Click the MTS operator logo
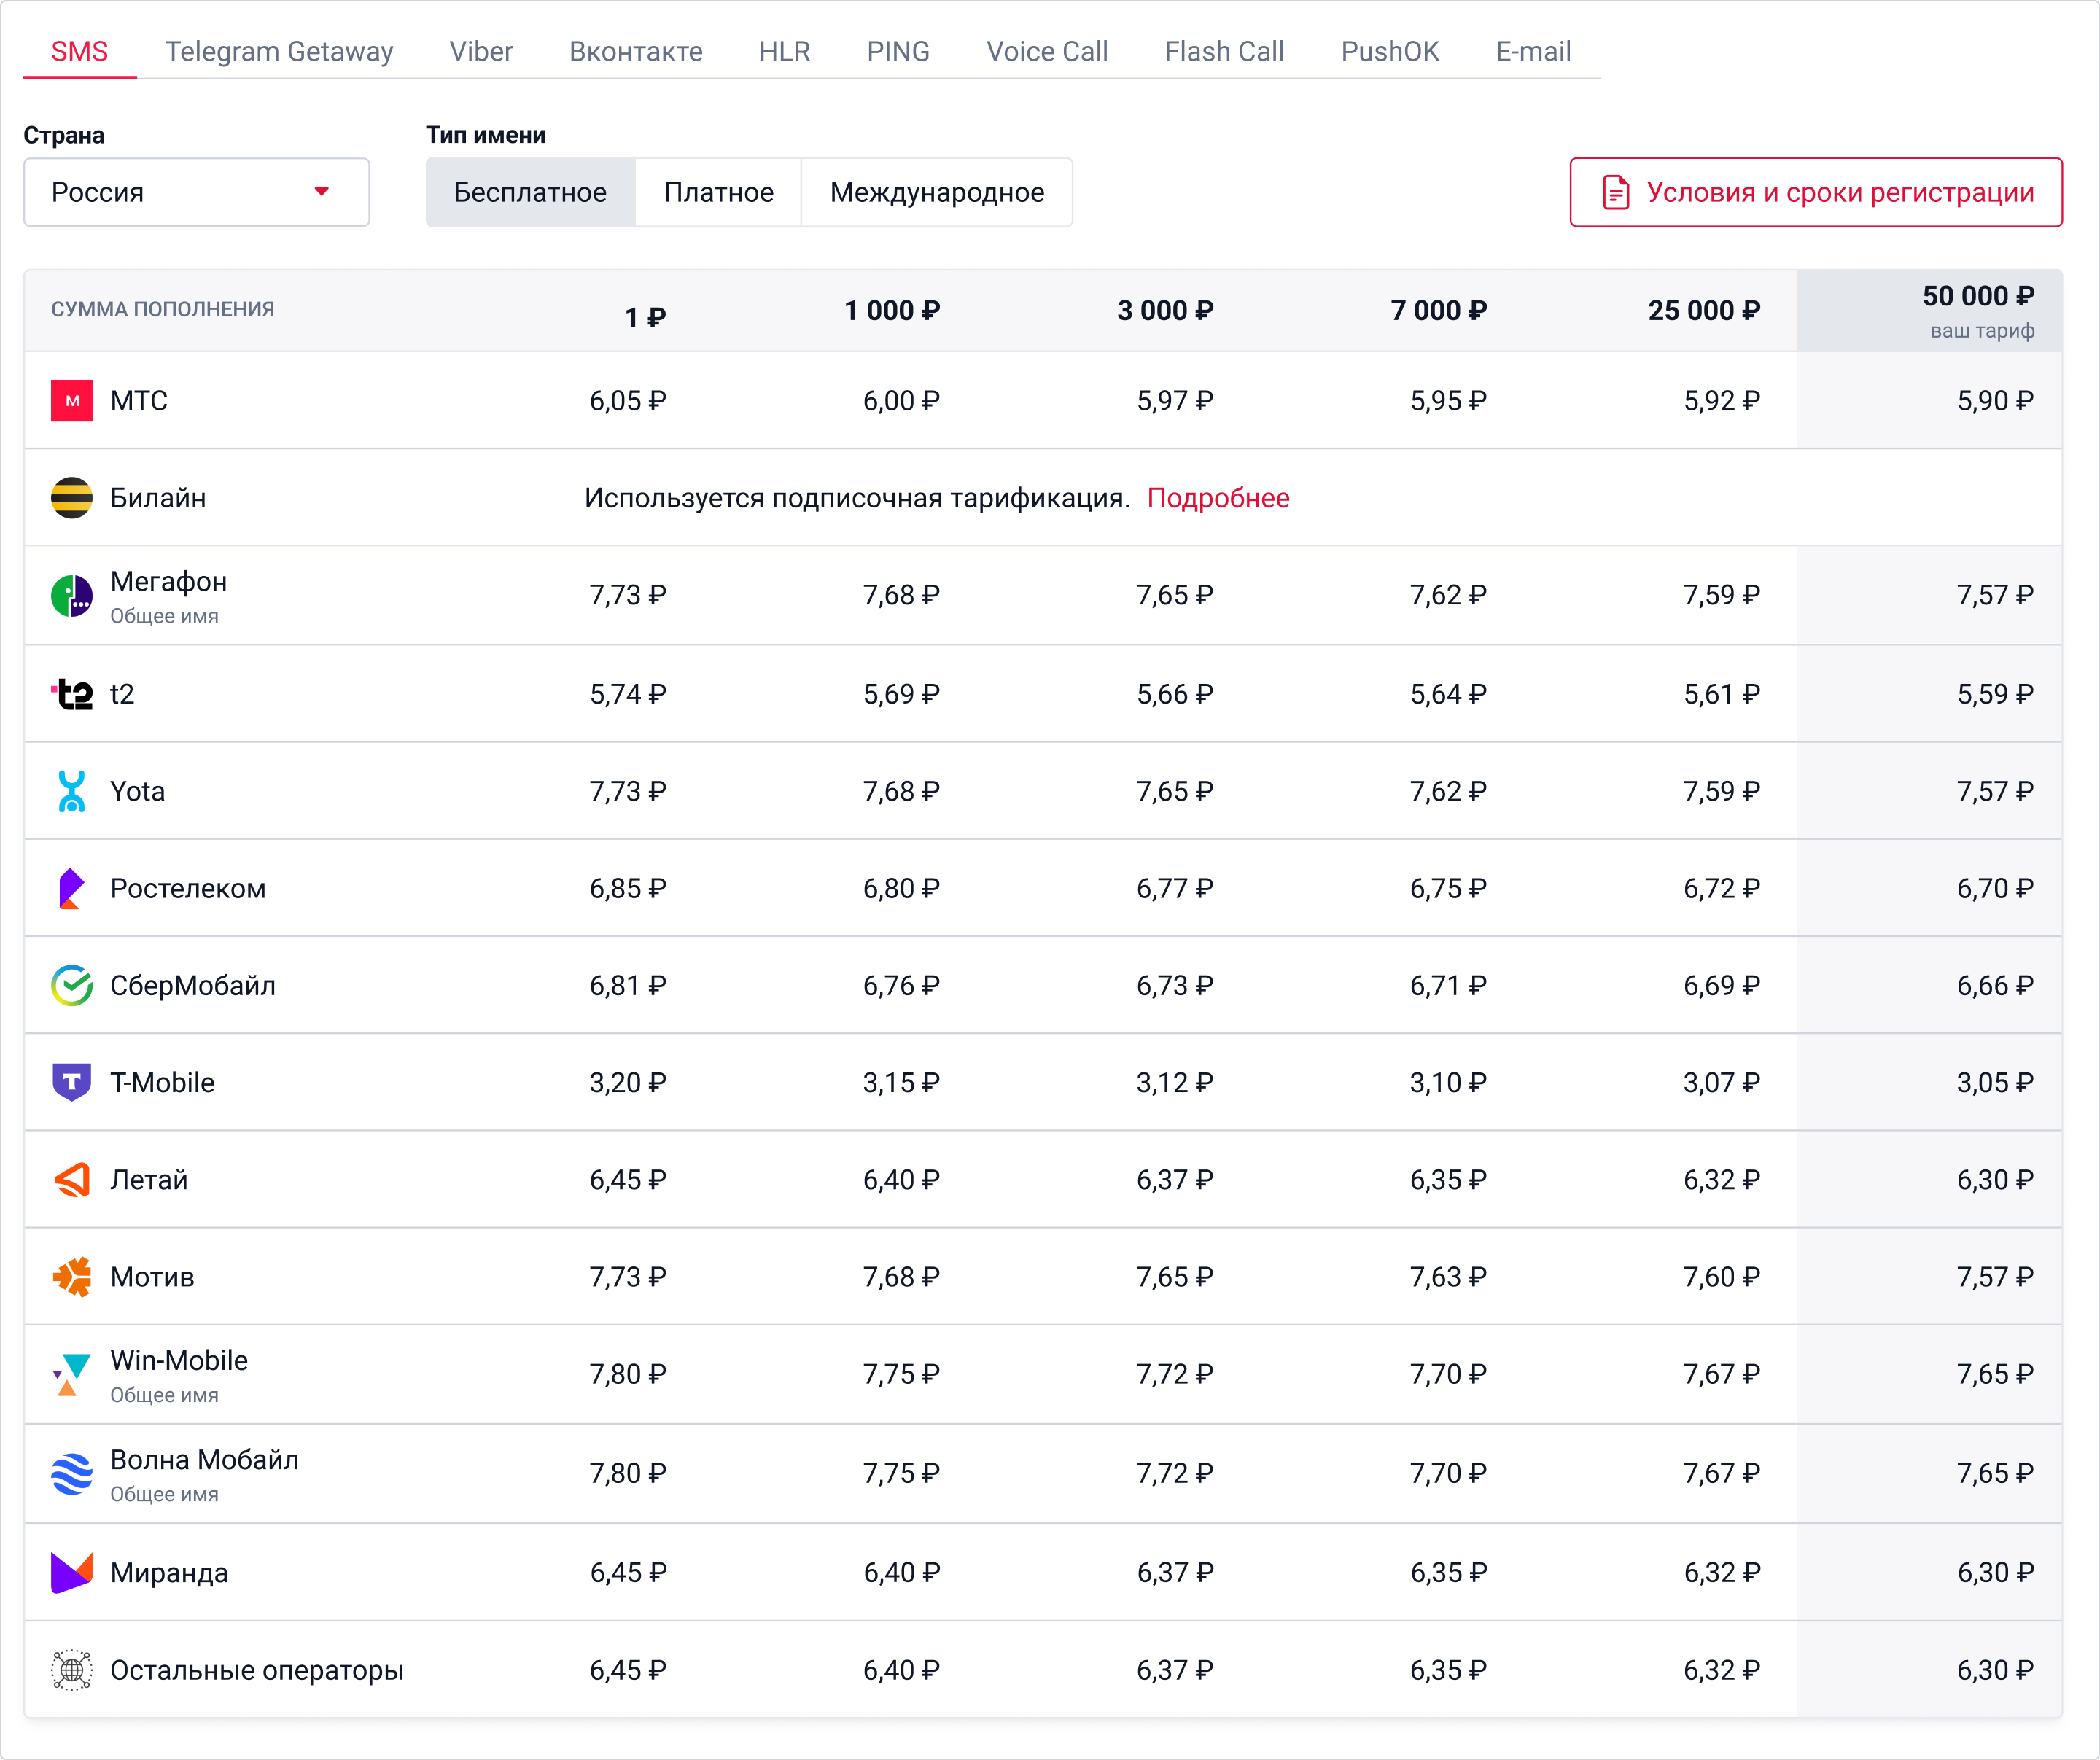2100x1760 pixels. click(x=72, y=401)
